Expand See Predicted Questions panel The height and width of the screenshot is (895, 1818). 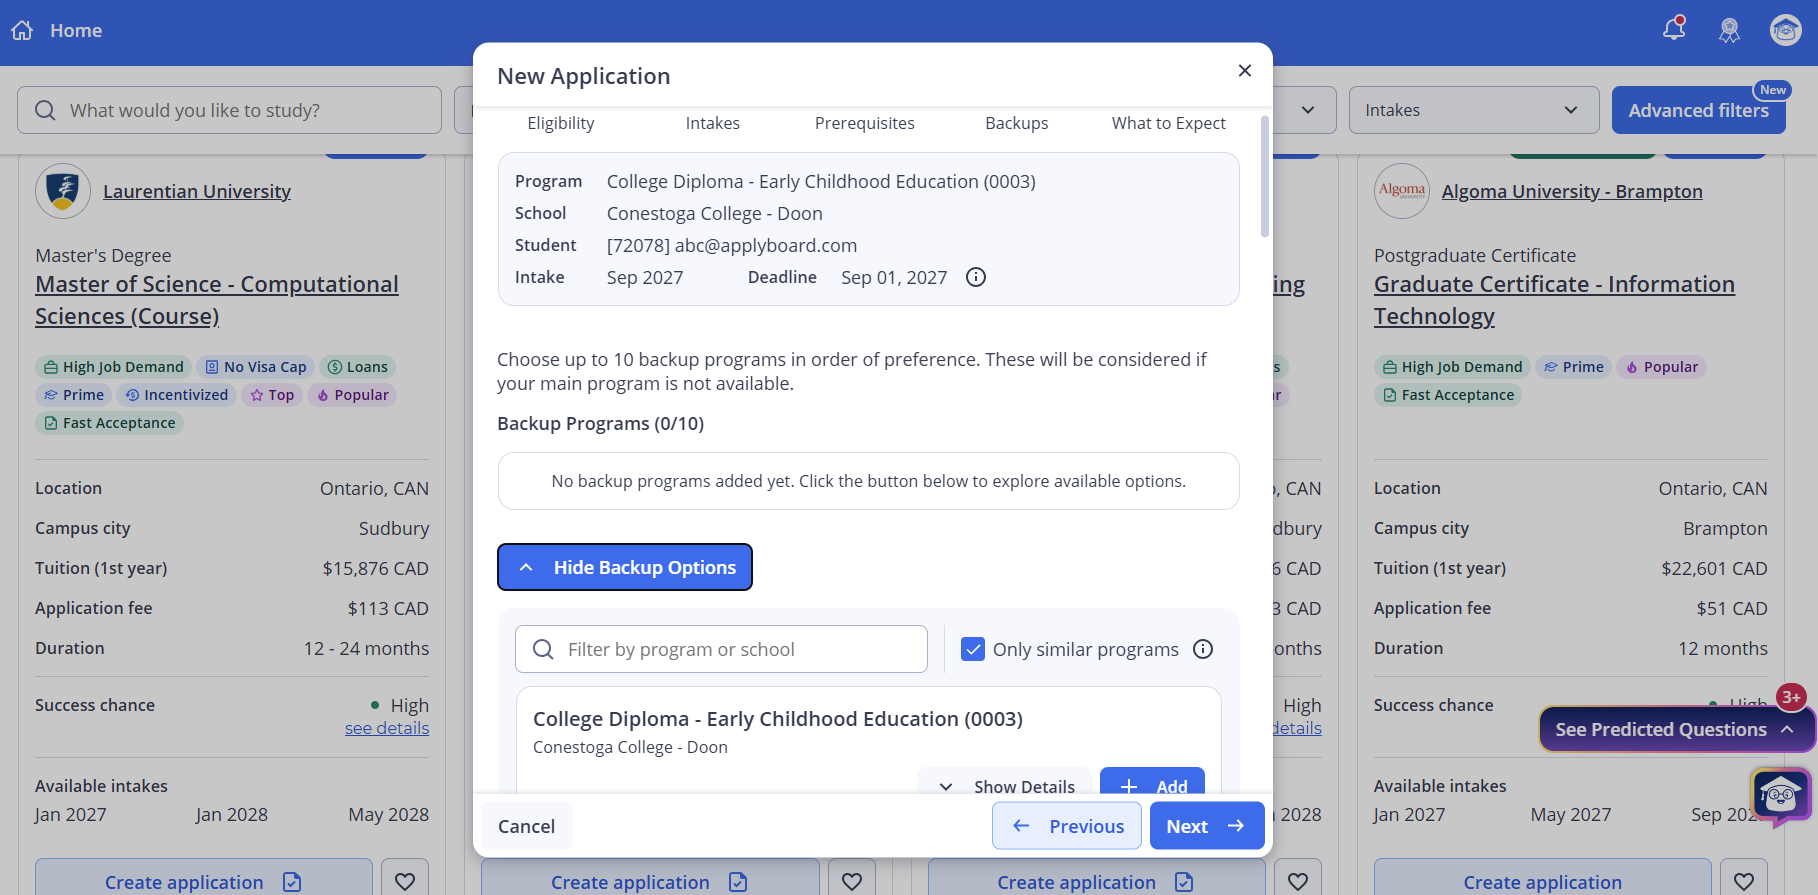click(1675, 729)
